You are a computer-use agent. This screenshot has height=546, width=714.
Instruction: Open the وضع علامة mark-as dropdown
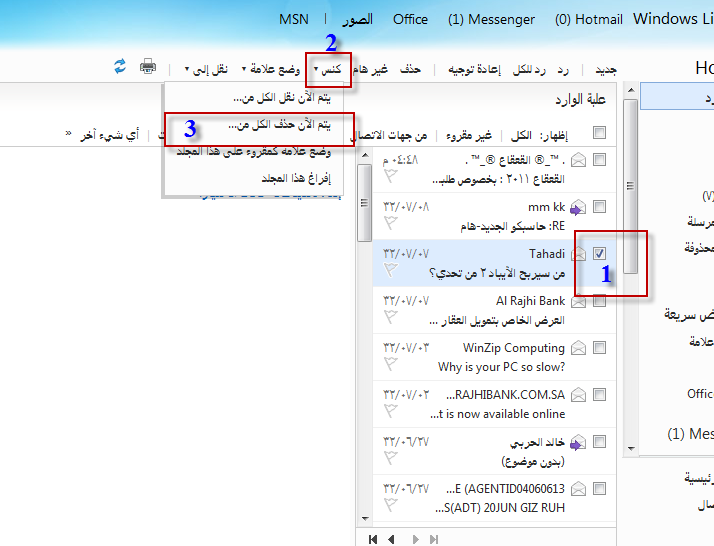coord(270,69)
